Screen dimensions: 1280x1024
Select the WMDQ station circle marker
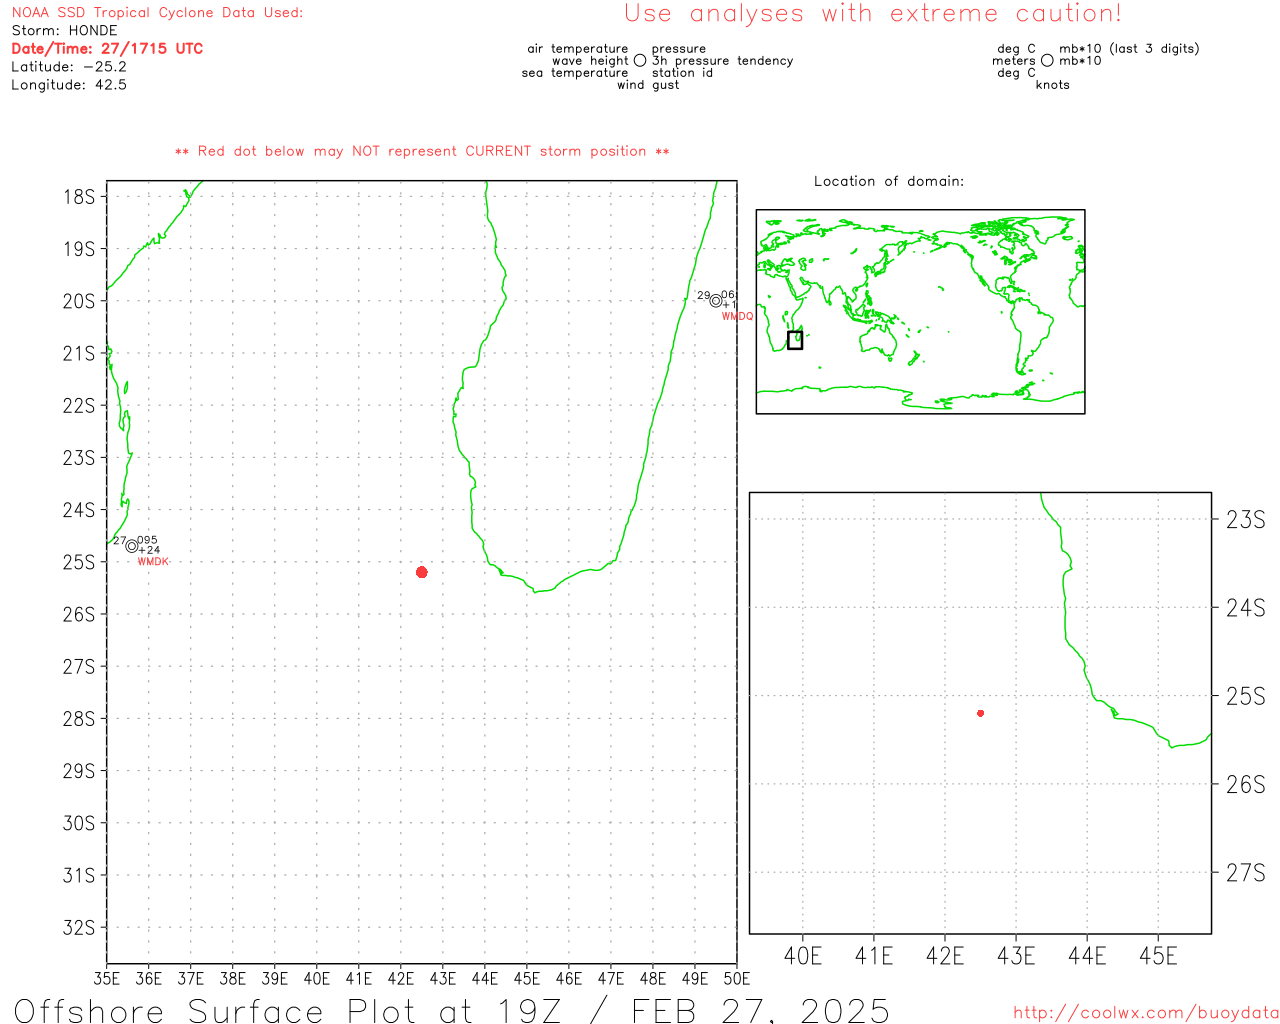coord(715,301)
